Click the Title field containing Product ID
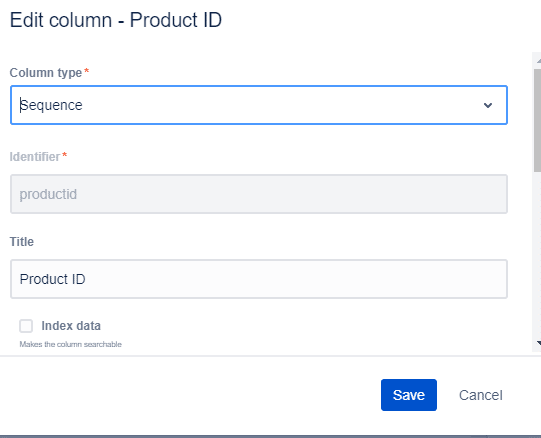The image size is (541, 438). click(259, 279)
